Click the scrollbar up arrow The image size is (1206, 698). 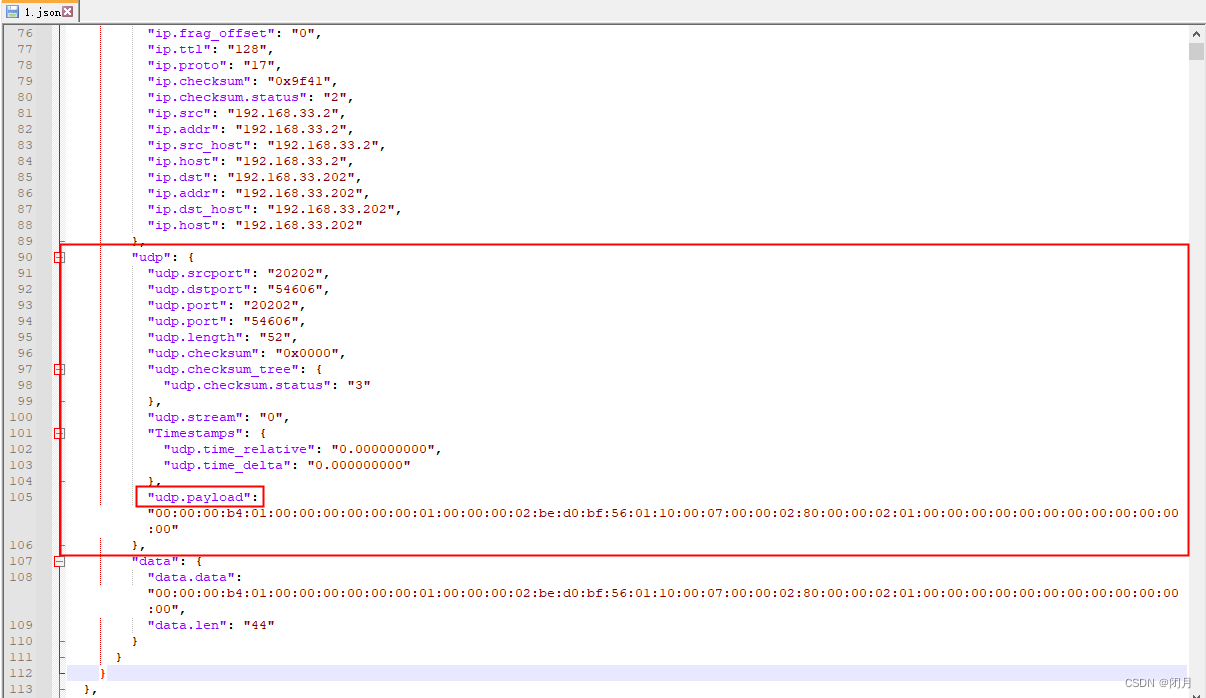coord(1197,32)
